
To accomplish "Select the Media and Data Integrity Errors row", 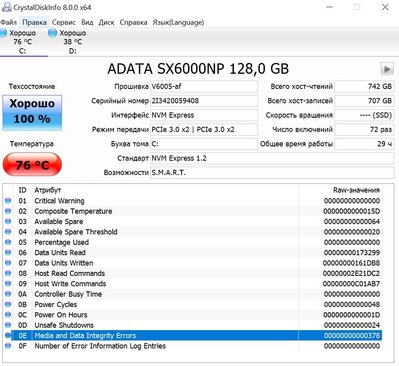I will pyautogui.click(x=197, y=335).
